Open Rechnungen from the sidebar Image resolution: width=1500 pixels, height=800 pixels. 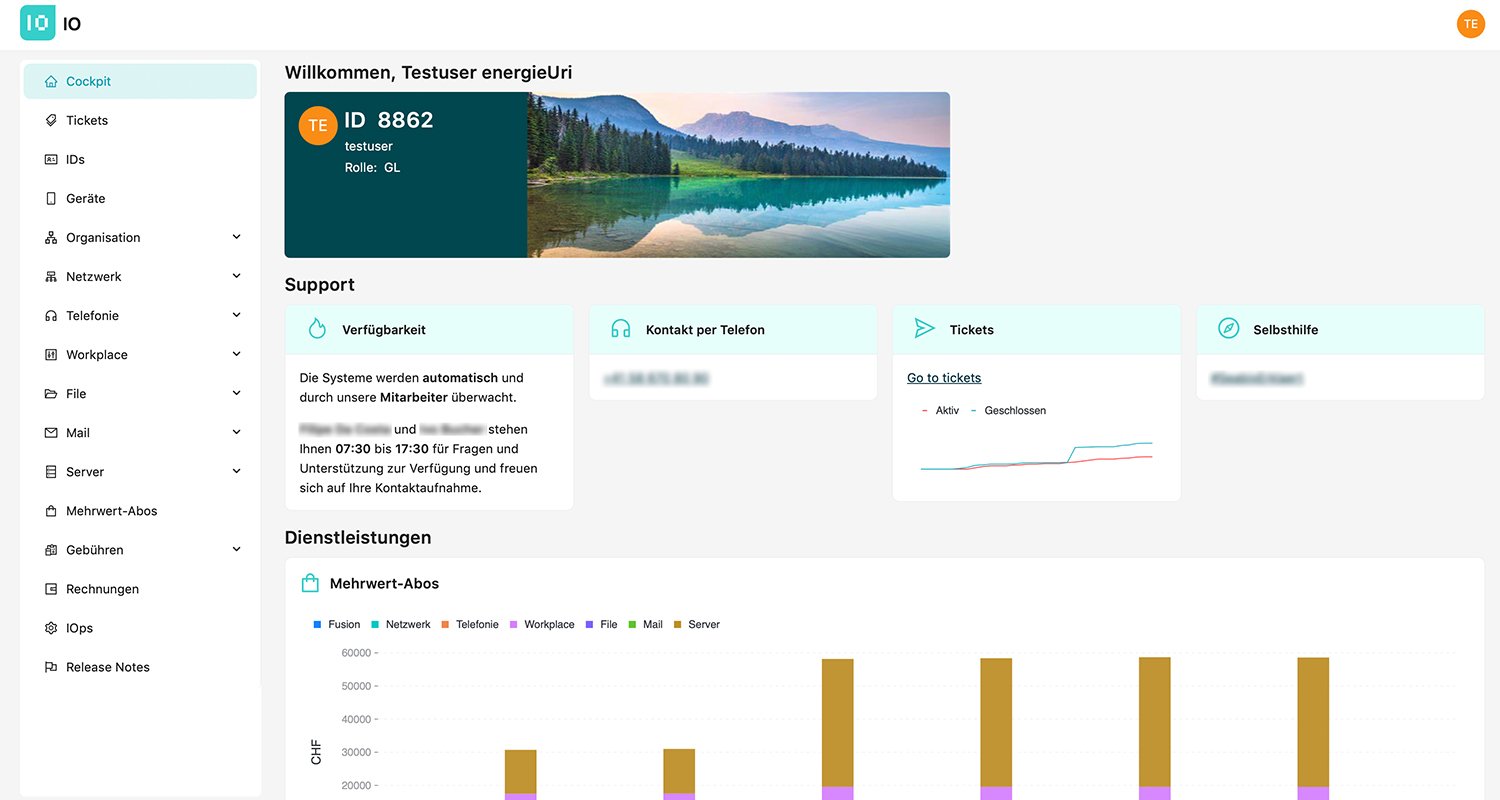pyautogui.click(x=102, y=589)
